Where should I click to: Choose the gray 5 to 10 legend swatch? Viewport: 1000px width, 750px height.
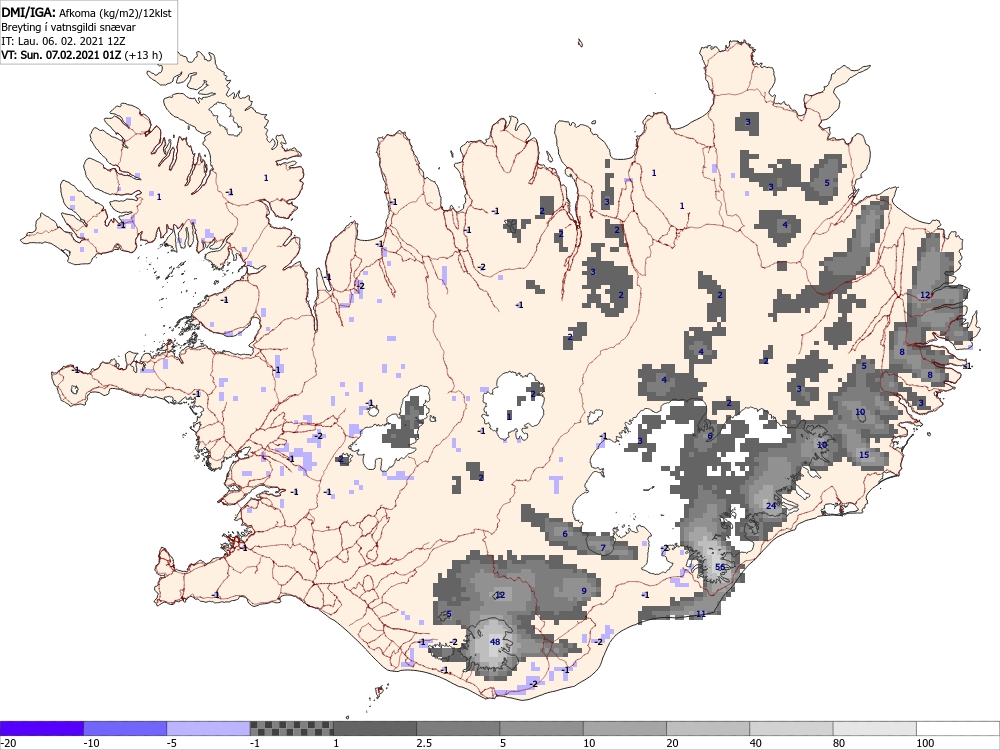coord(541,728)
